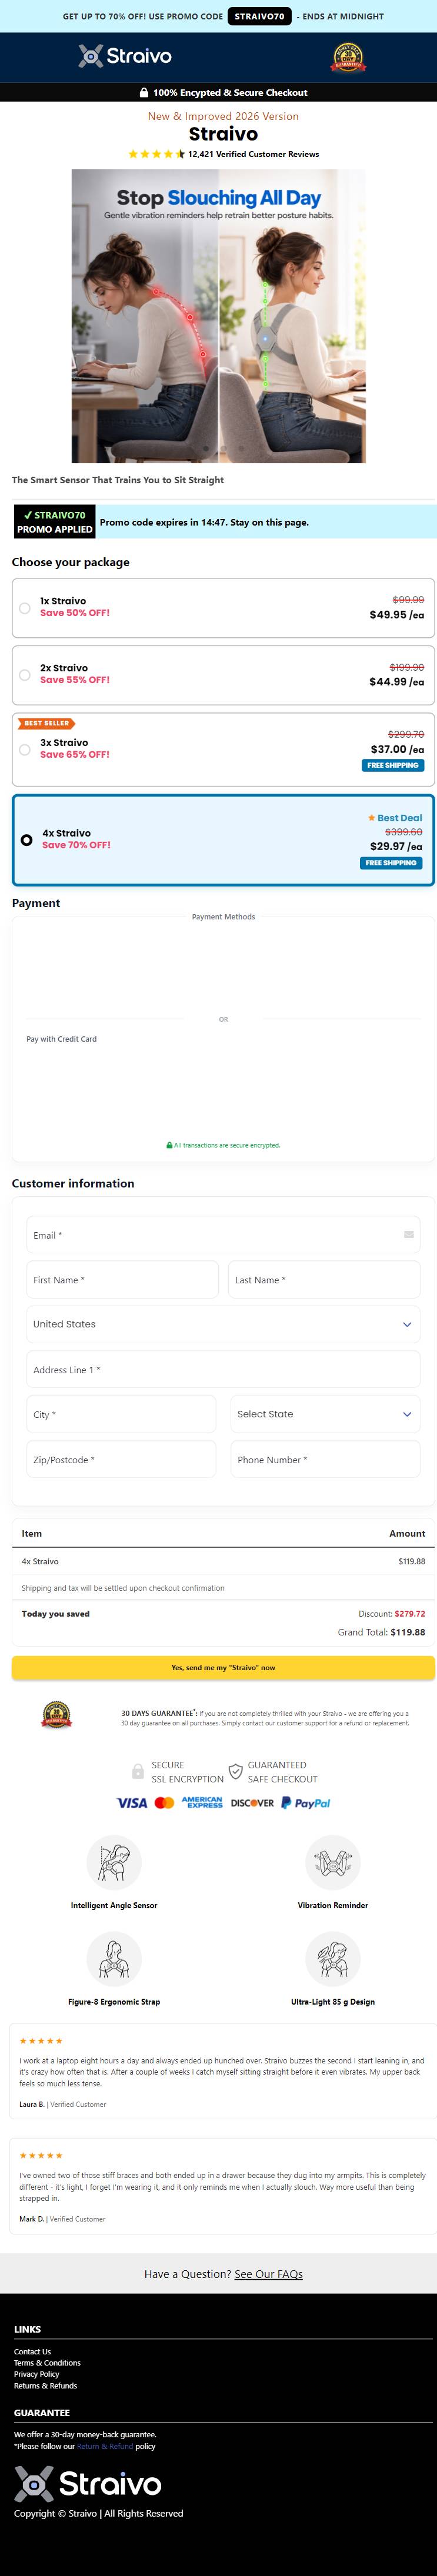Click the $44.99 /ea price
437x2576 pixels.
click(x=397, y=681)
